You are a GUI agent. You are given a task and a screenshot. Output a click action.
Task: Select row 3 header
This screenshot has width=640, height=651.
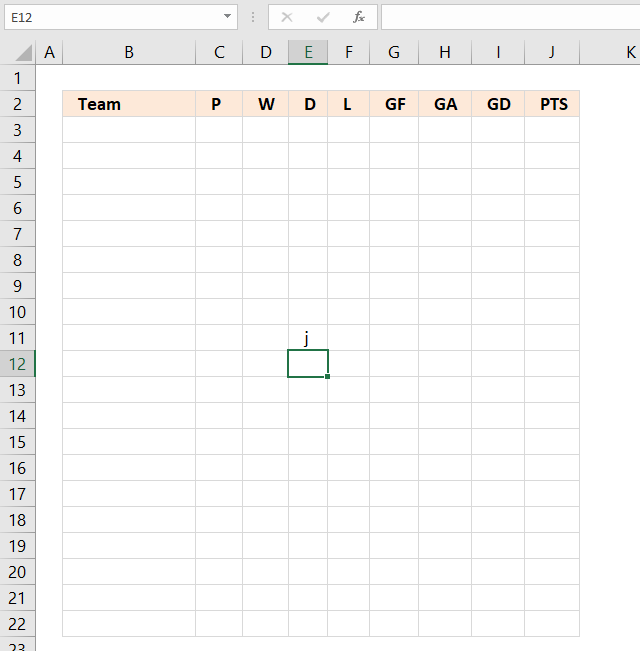[x=17, y=130]
